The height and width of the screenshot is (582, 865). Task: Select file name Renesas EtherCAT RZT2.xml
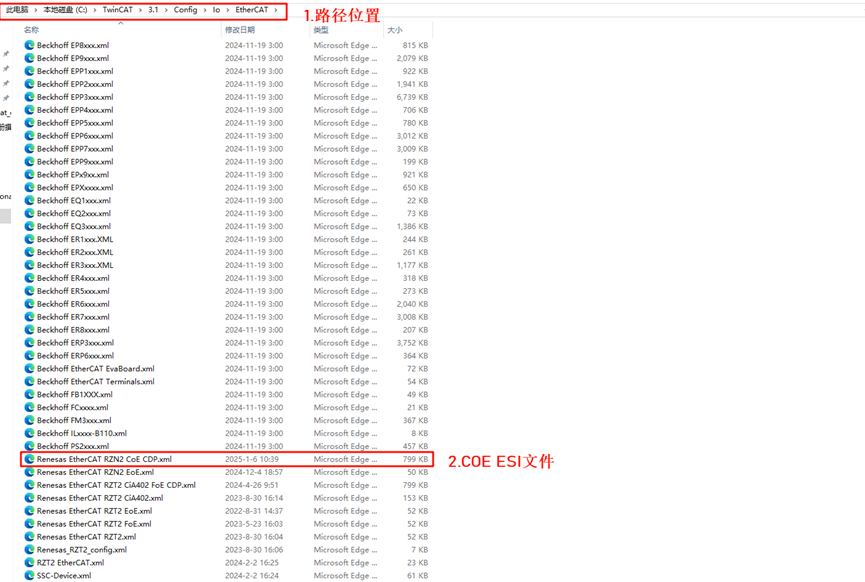click(x=87, y=537)
